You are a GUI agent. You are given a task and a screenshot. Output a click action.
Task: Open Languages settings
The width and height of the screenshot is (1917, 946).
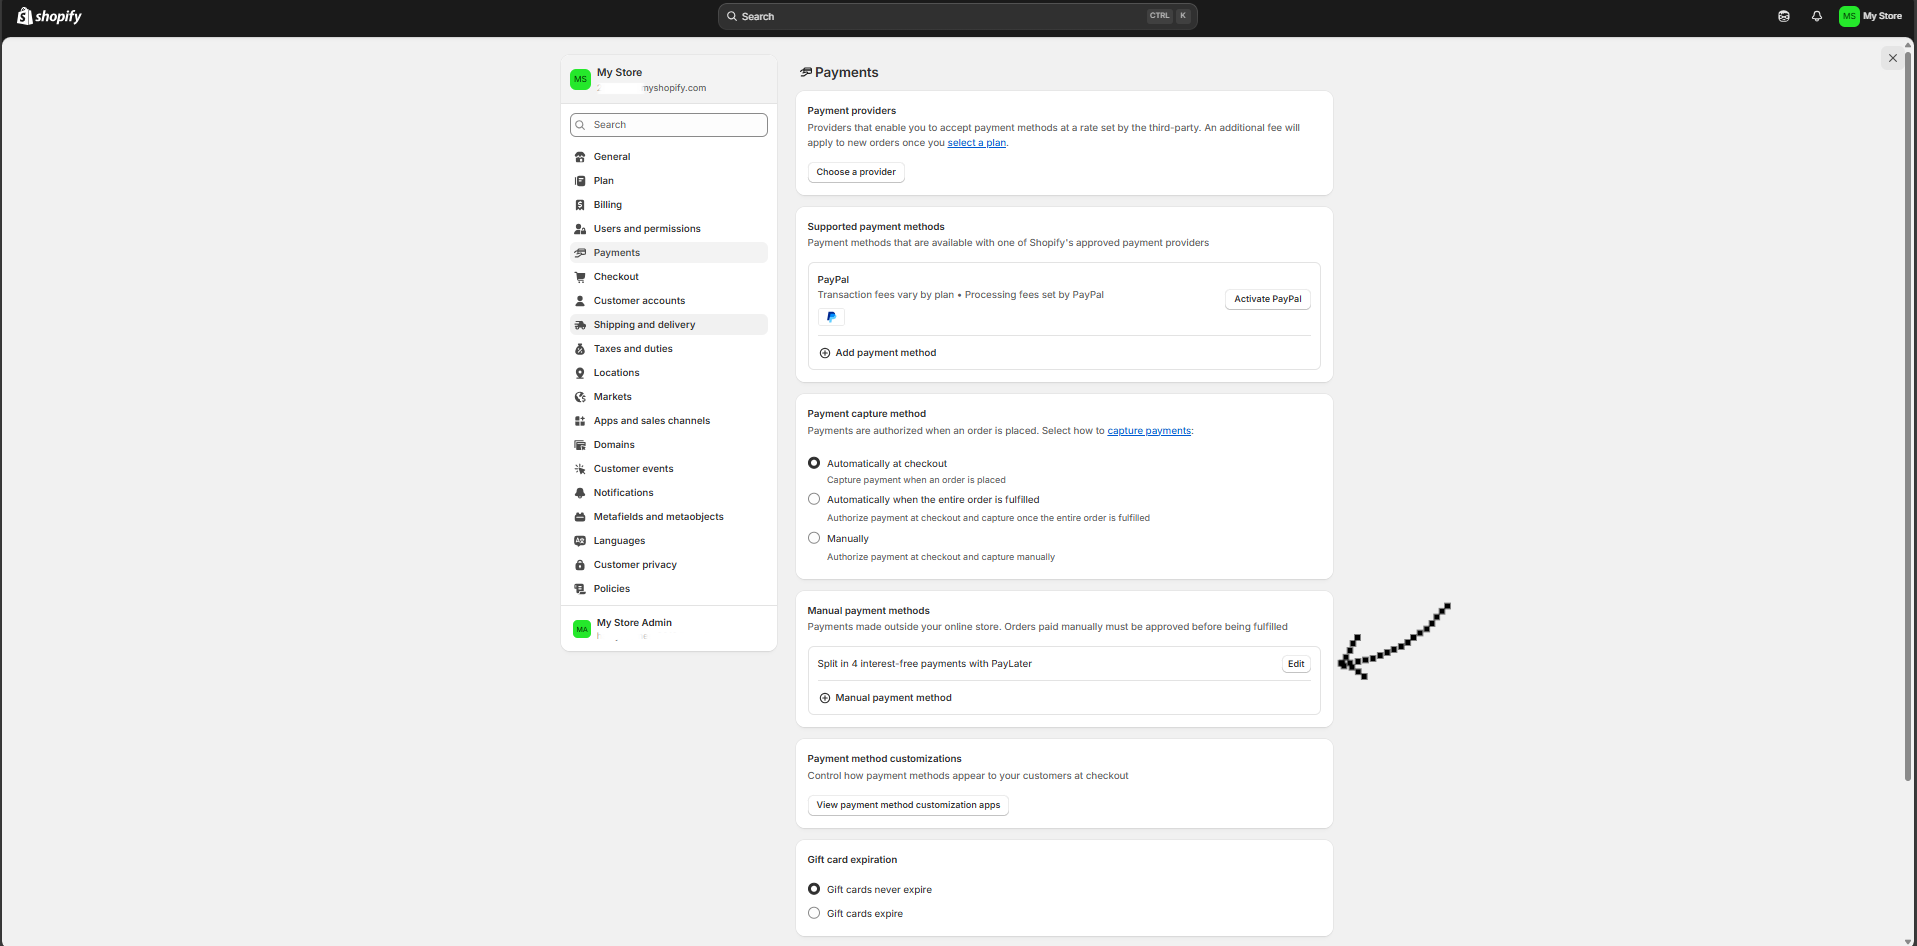pos(668,541)
